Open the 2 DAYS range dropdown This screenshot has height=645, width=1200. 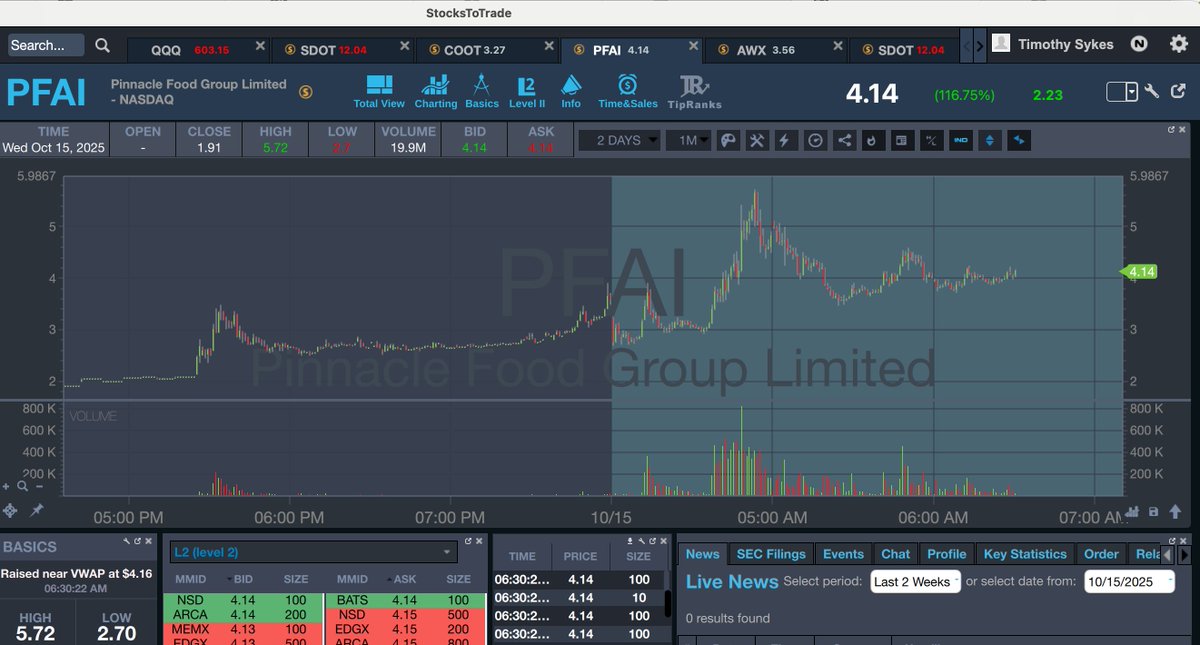620,141
